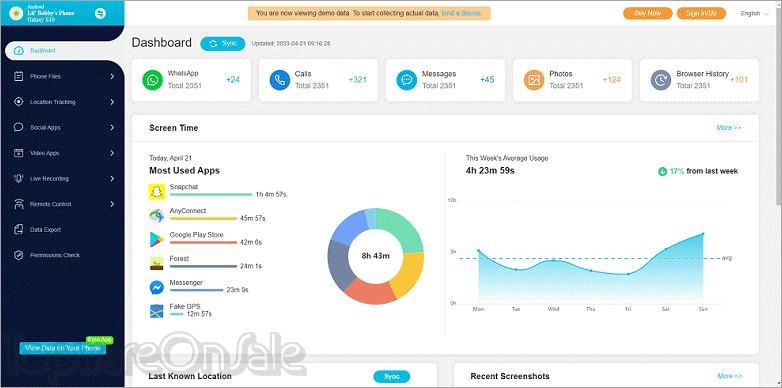Click the 8h 43m donut chart center

coord(376,256)
